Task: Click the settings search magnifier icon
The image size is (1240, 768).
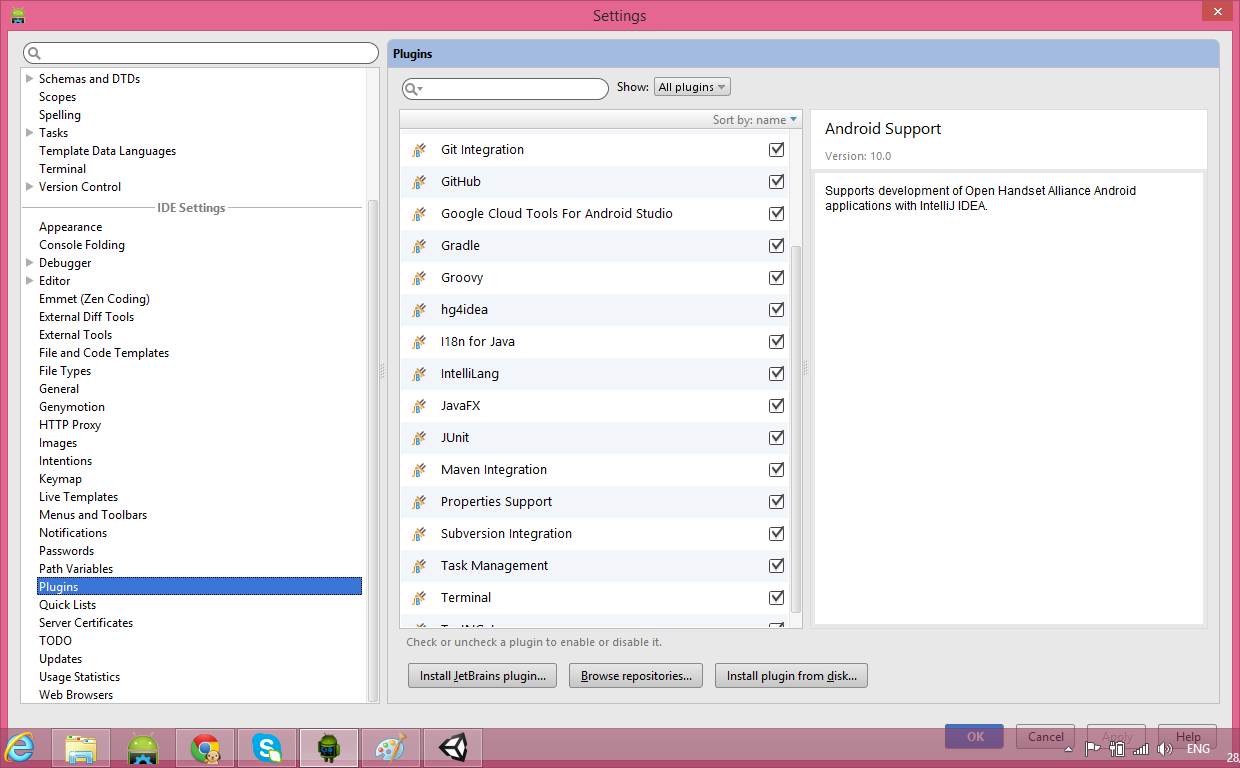Action: (34, 53)
